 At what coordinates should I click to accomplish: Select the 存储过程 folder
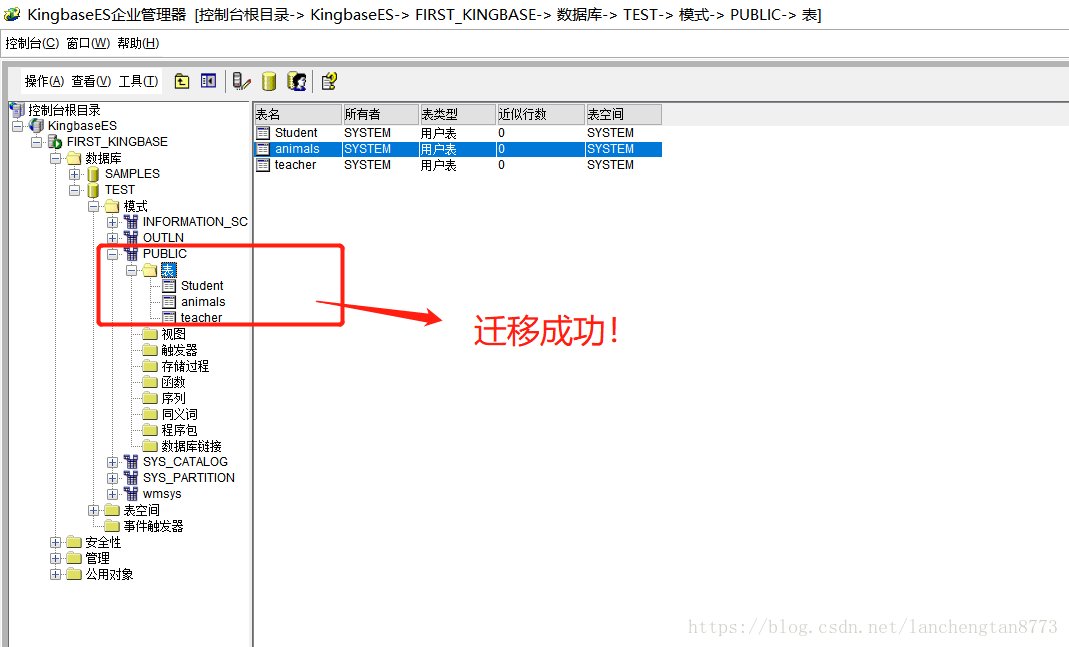click(185, 366)
